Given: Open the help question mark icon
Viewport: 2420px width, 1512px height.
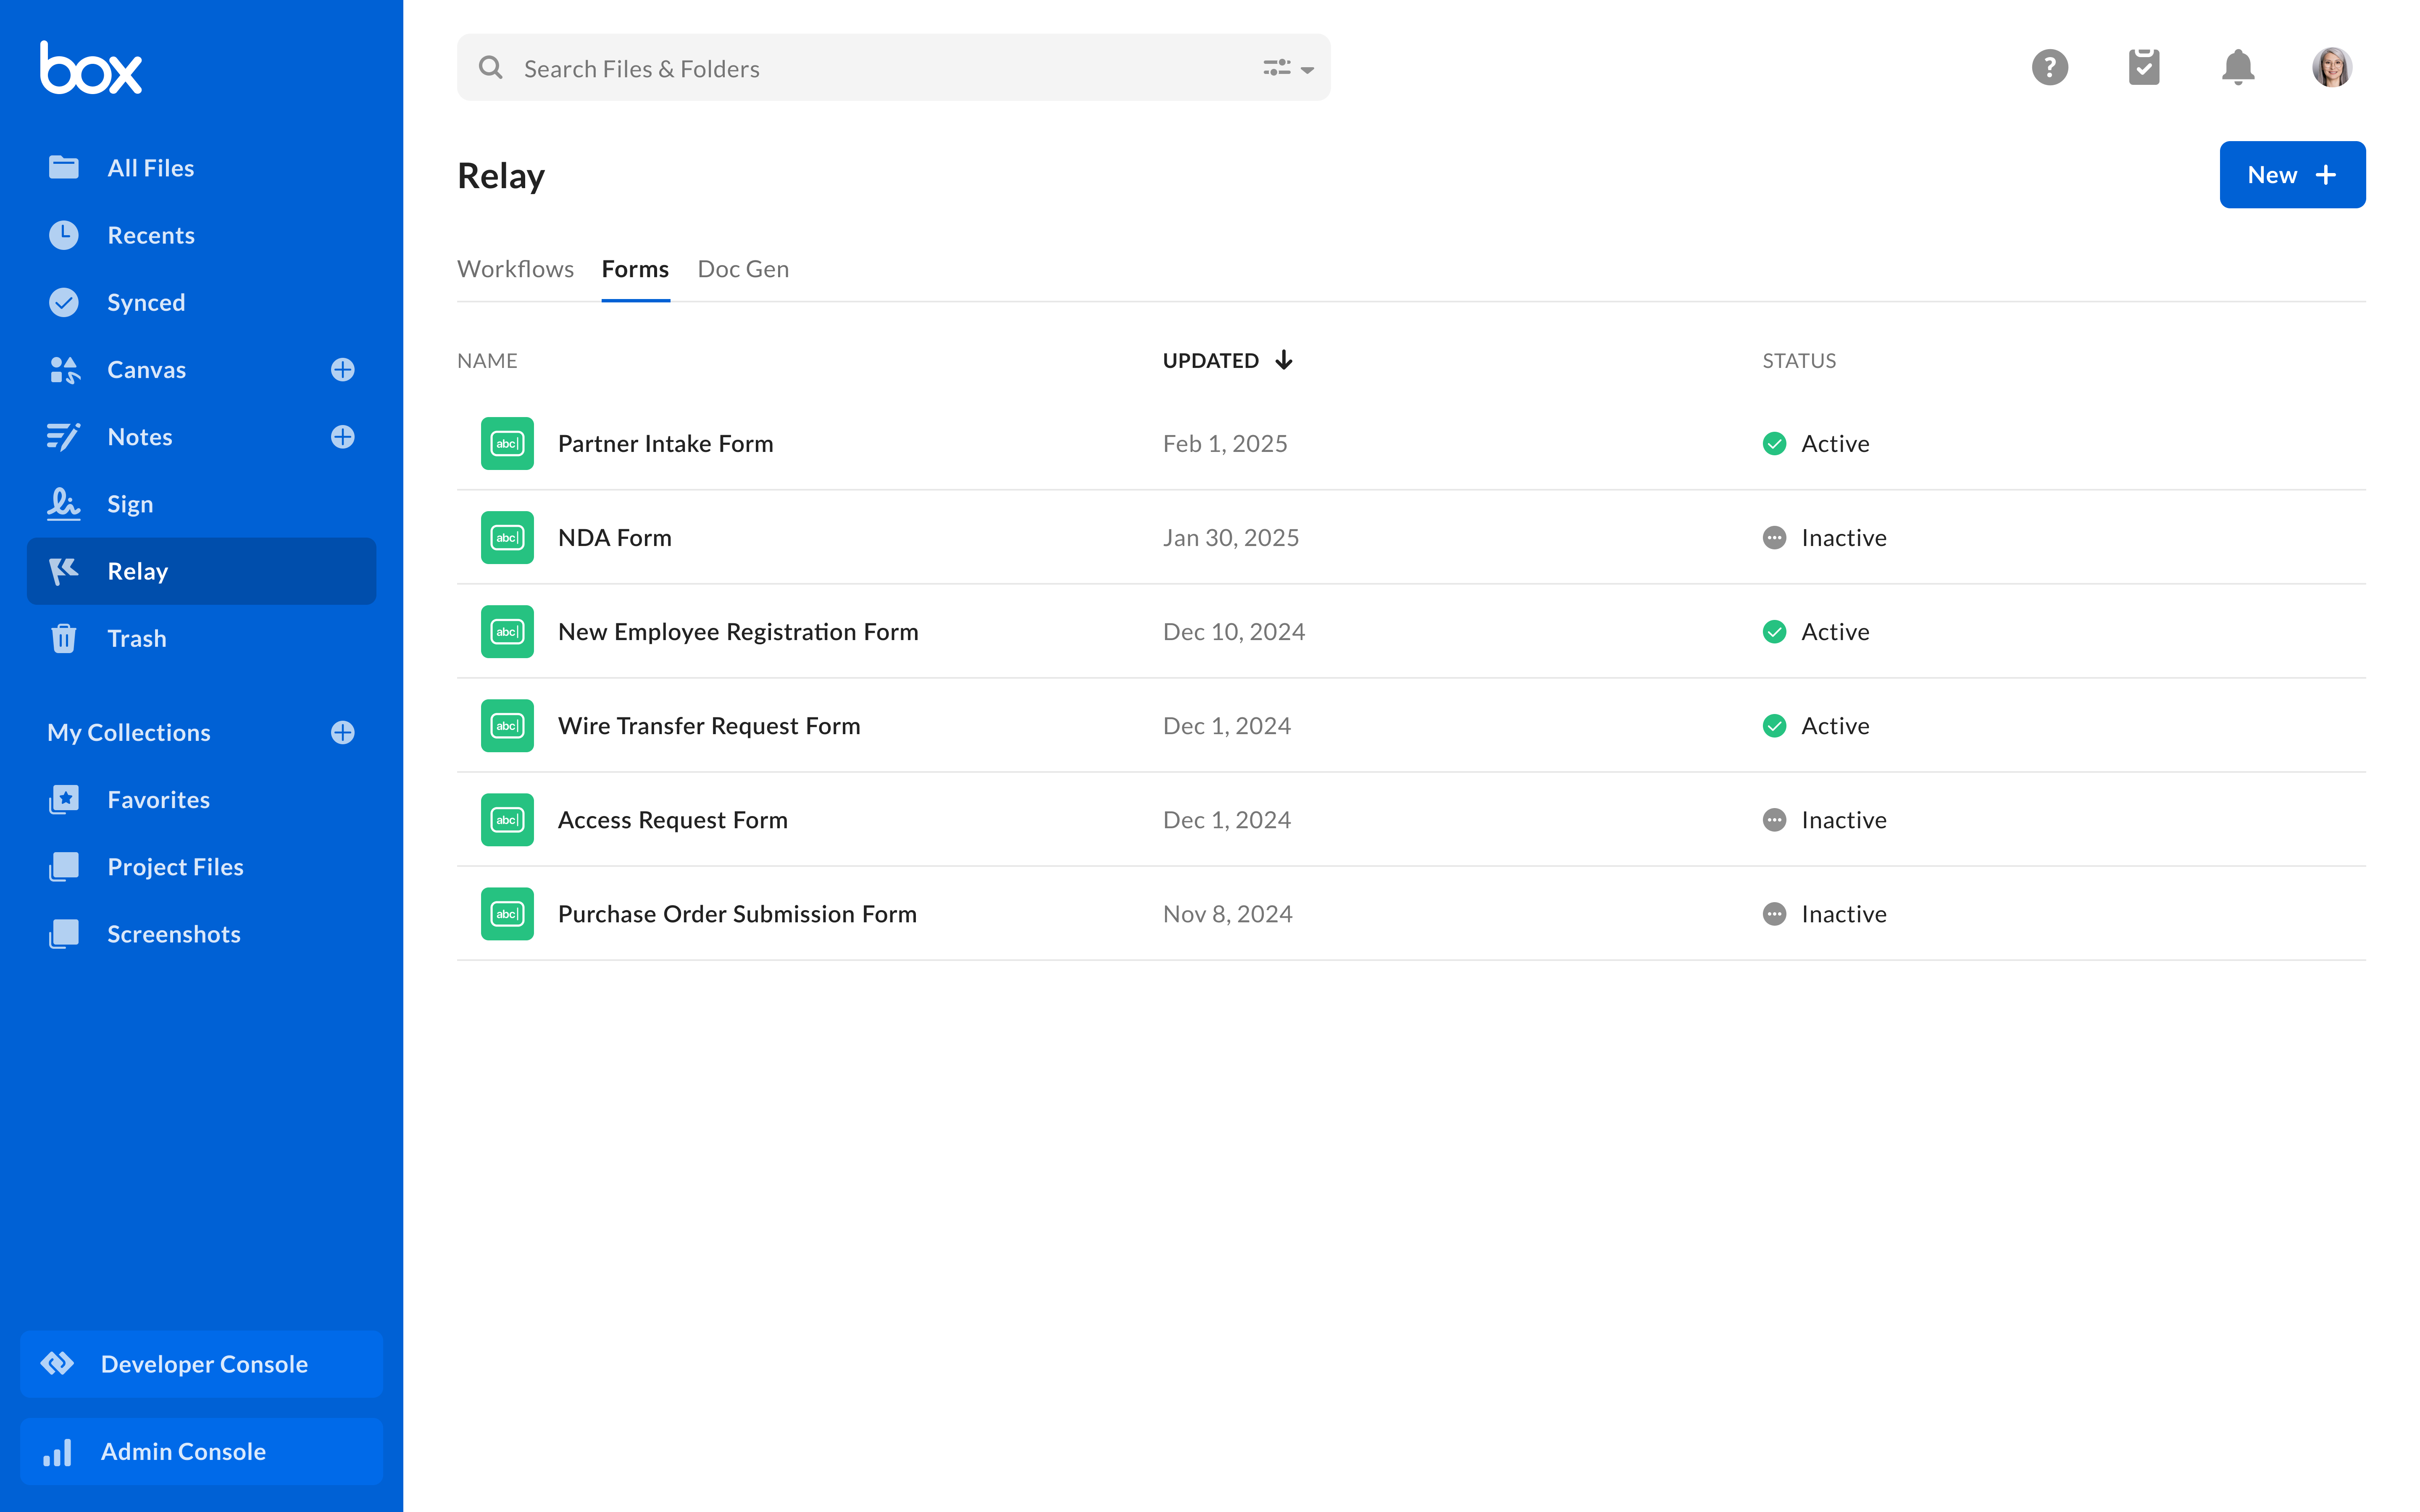Looking at the screenshot, I should pos(2050,67).
